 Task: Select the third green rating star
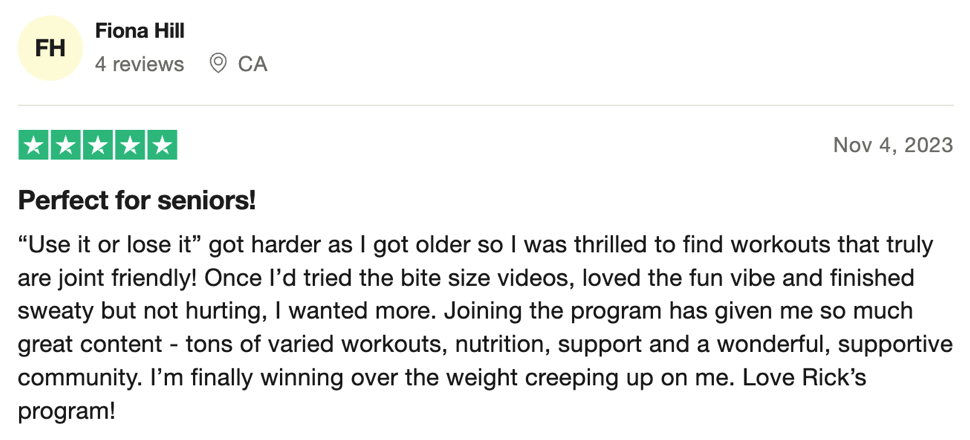pos(98,145)
